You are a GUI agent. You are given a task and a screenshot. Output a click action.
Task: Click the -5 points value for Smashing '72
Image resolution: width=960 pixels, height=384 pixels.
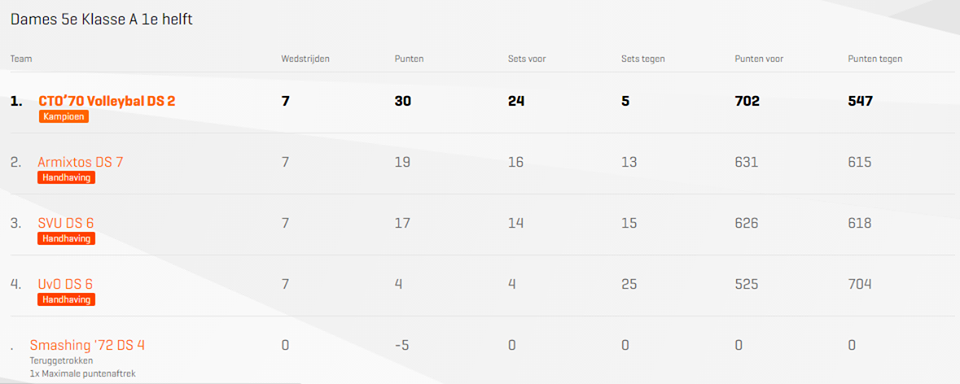click(x=402, y=345)
